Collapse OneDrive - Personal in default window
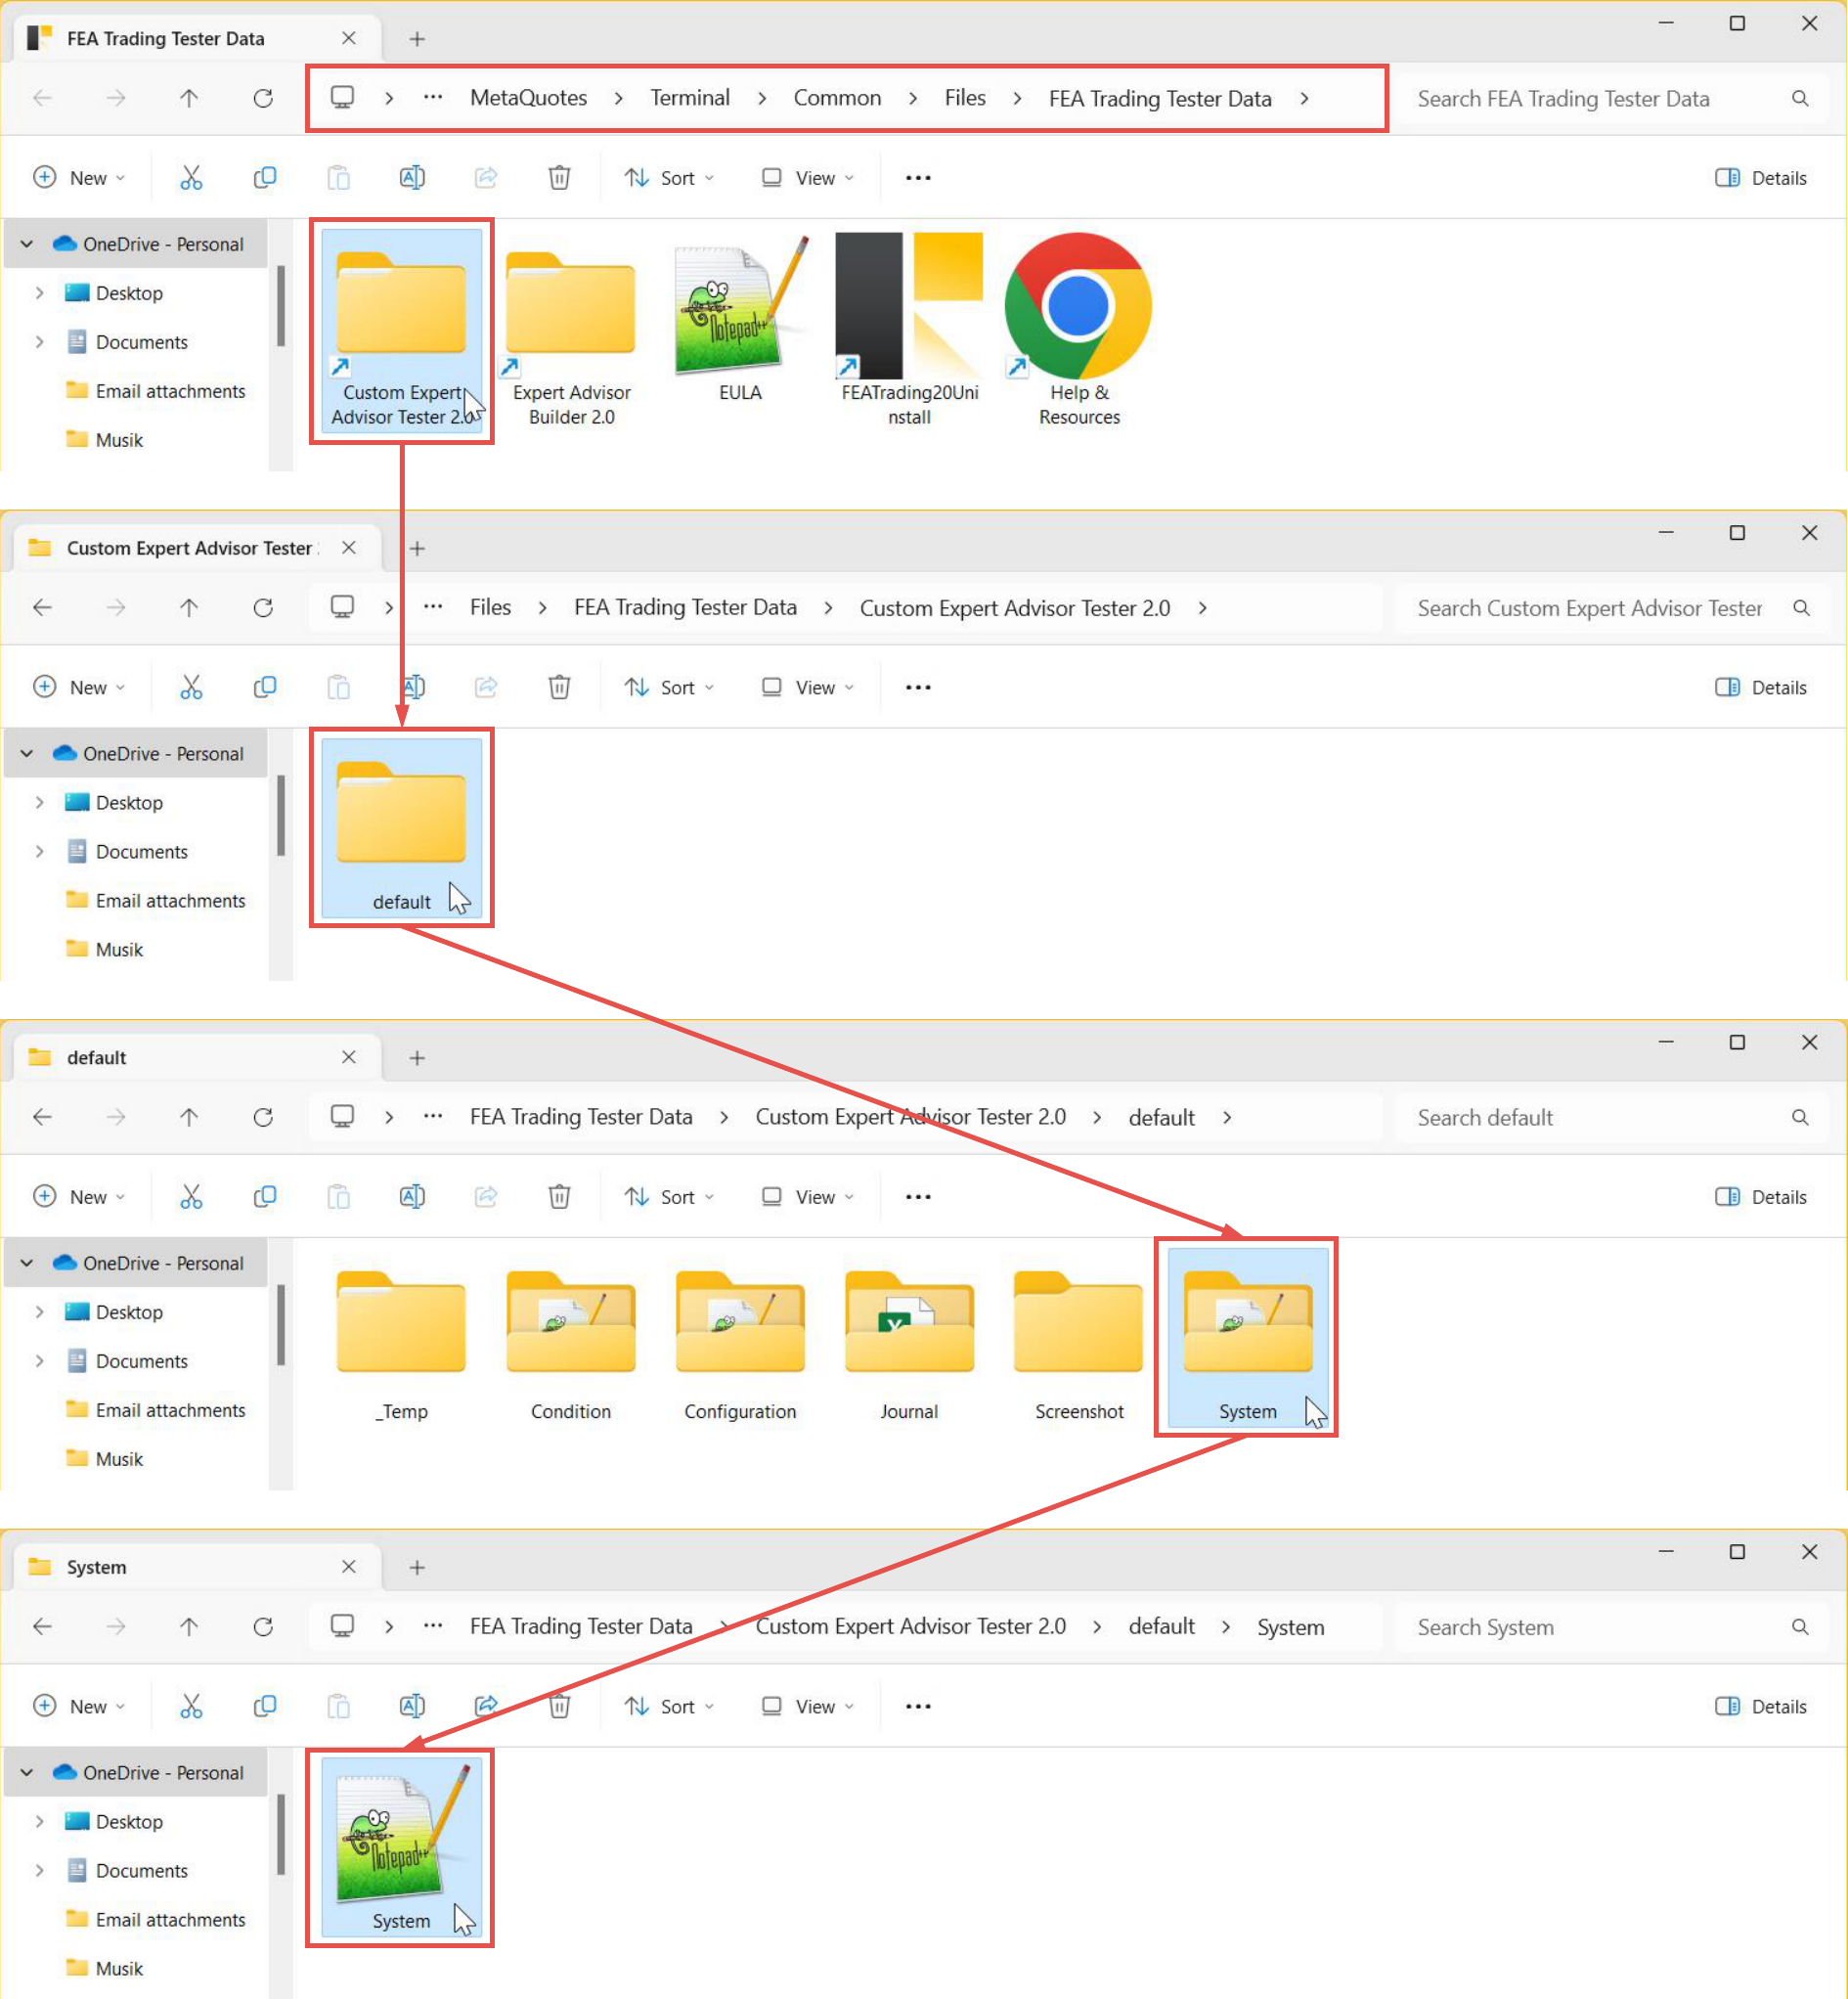 coord(27,1263)
